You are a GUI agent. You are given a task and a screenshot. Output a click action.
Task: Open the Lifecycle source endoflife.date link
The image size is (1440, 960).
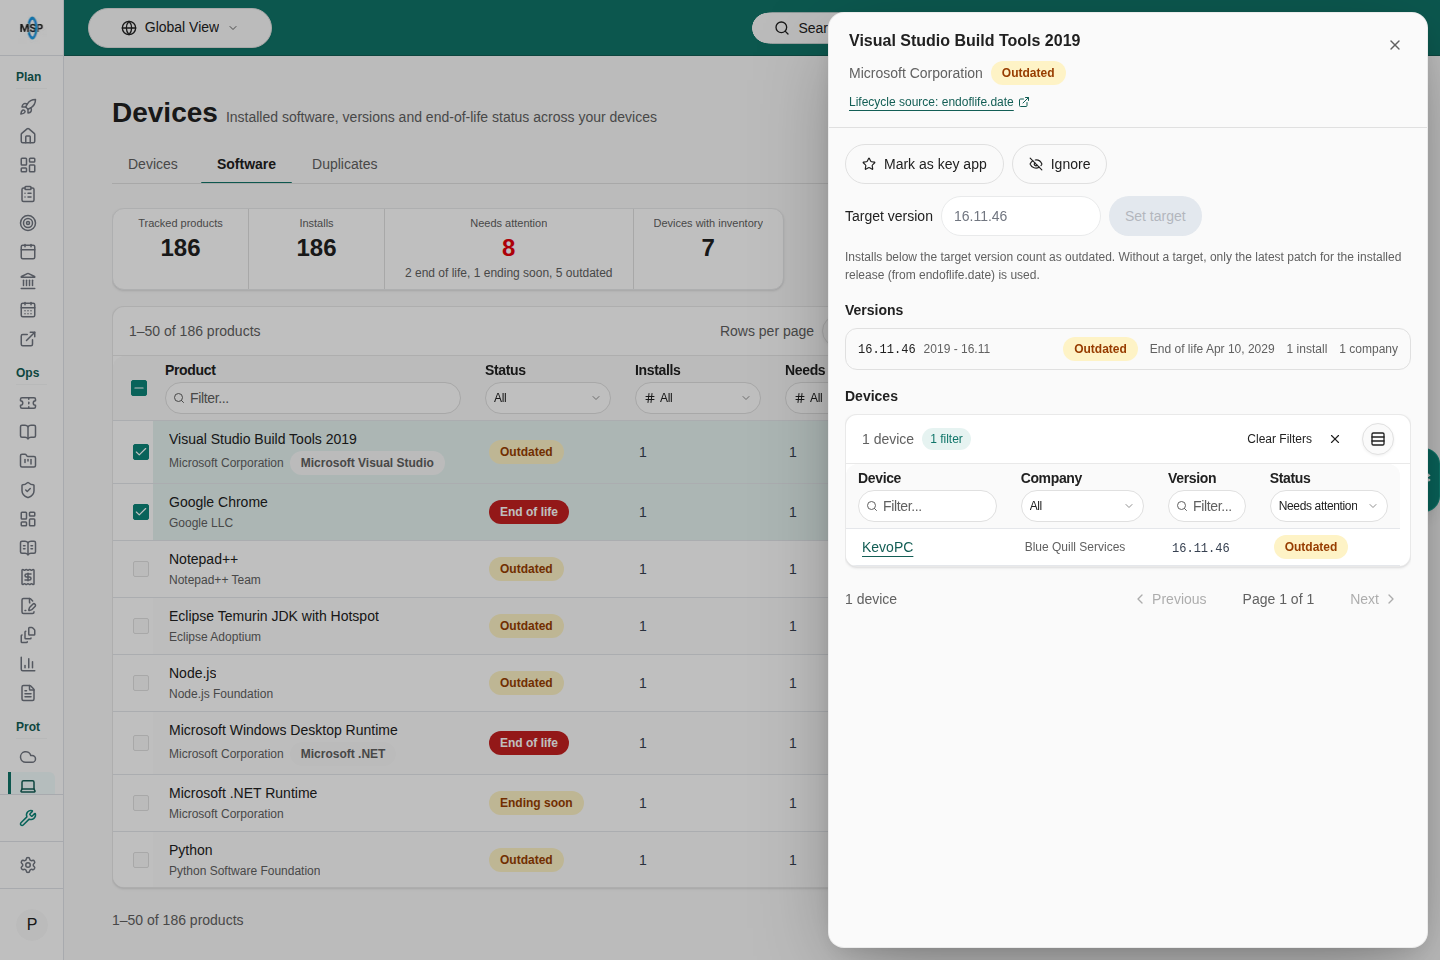[931, 102]
